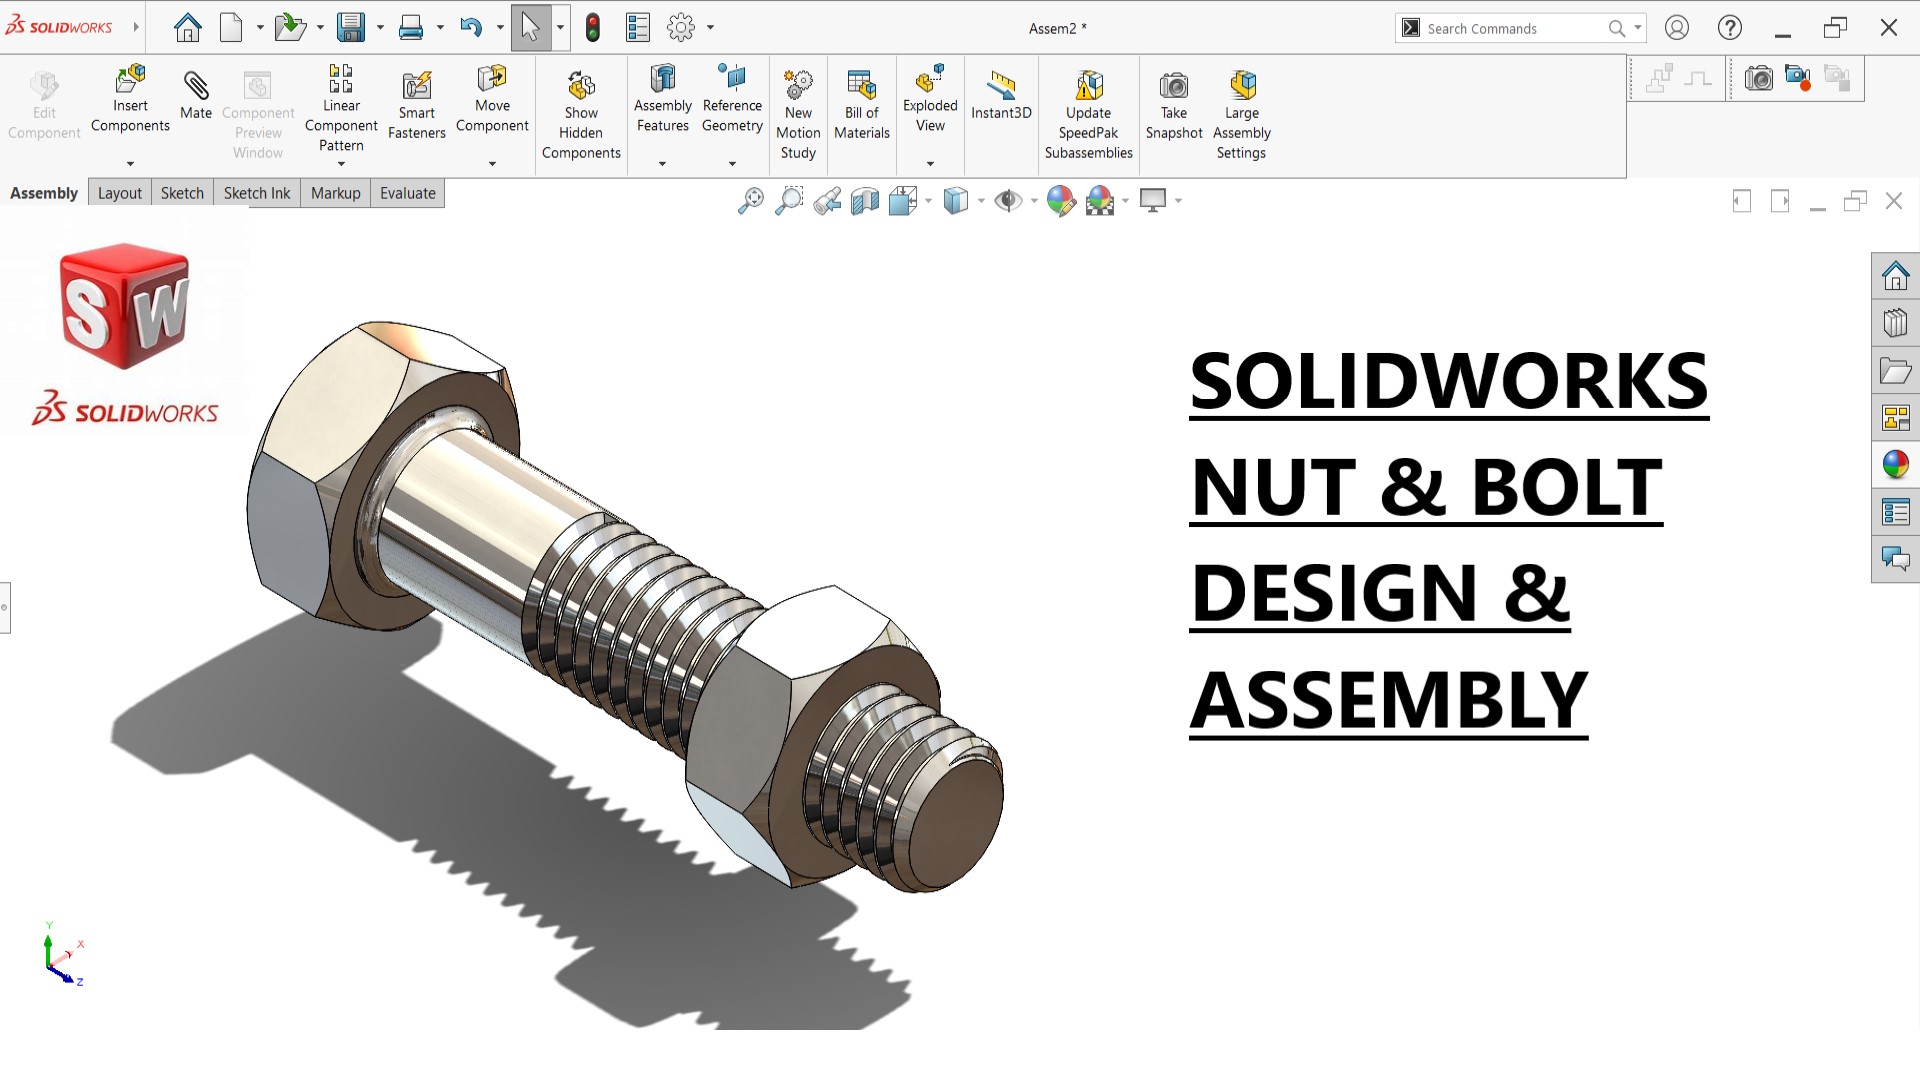Viewport: 1920px width, 1080px height.
Task: Click Take Snapshot camera icon
Action: (1173, 86)
